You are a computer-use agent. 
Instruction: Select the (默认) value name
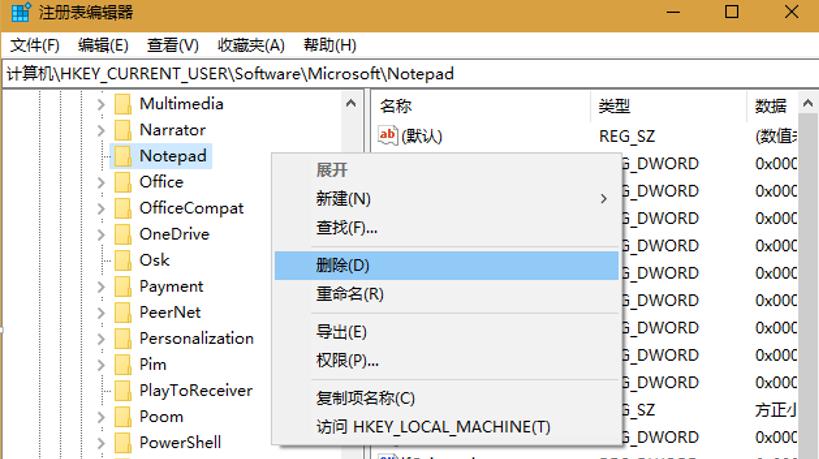(422, 136)
